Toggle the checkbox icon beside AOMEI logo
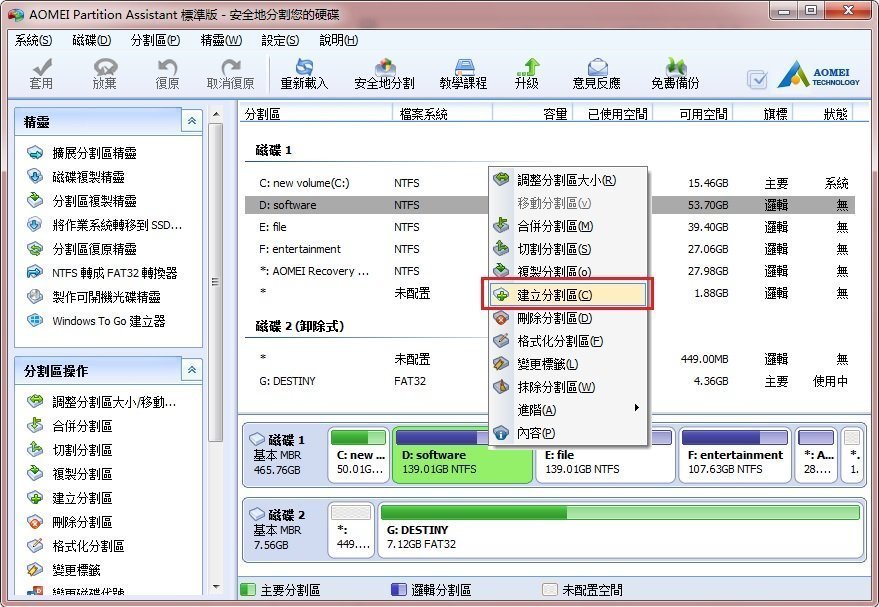This screenshot has width=879, height=607. click(x=757, y=80)
